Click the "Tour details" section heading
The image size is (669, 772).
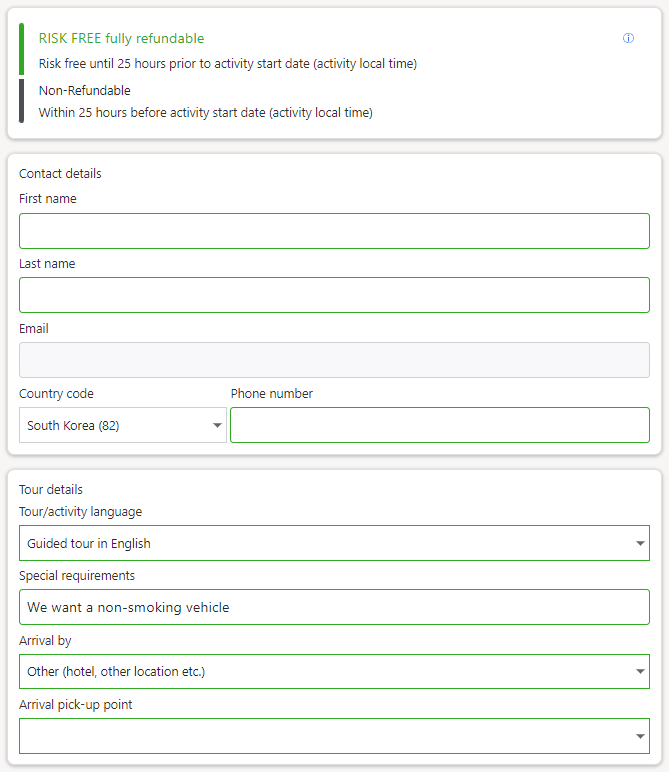(x=51, y=489)
